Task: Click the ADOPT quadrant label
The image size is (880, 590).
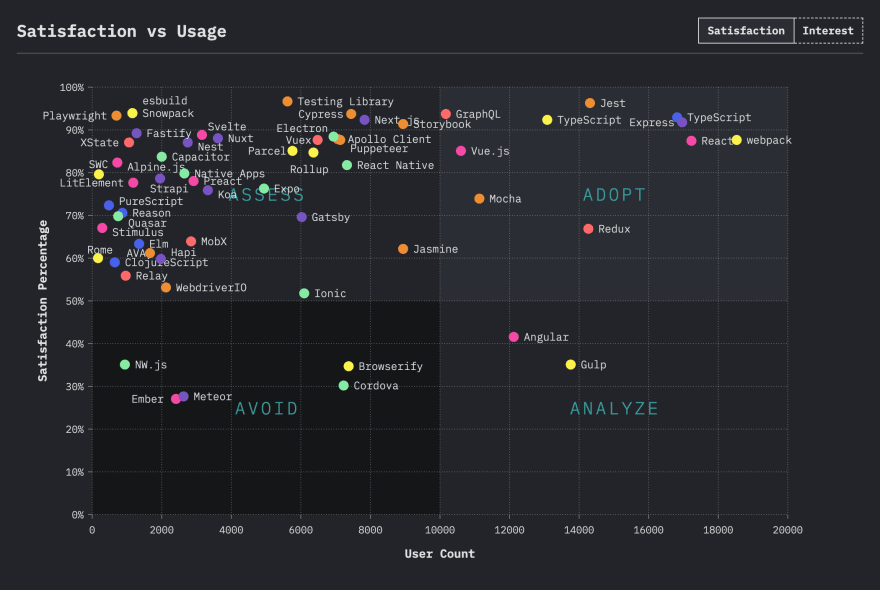Action: [614, 195]
